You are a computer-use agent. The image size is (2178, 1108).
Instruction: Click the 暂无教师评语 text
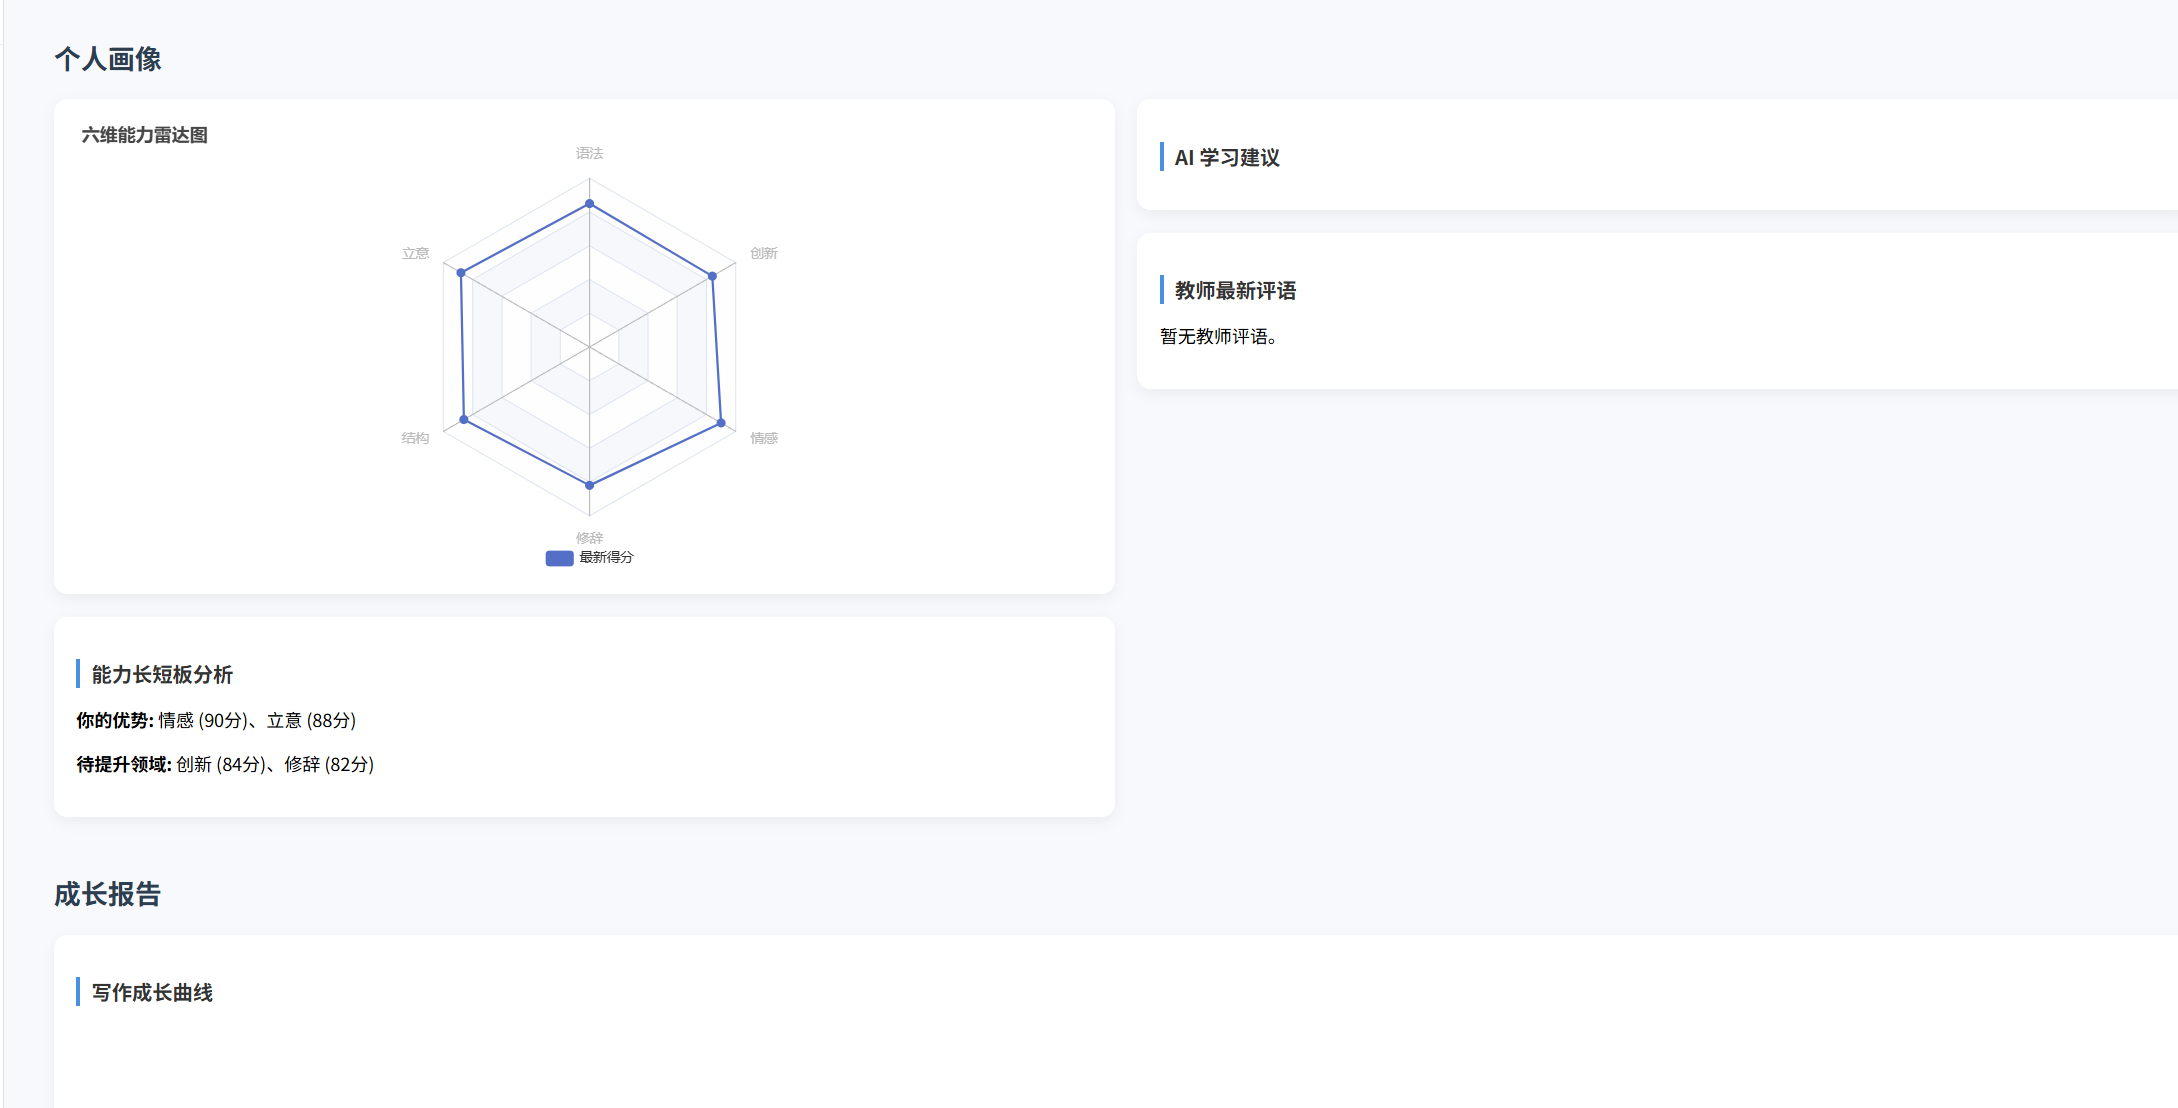point(1218,337)
